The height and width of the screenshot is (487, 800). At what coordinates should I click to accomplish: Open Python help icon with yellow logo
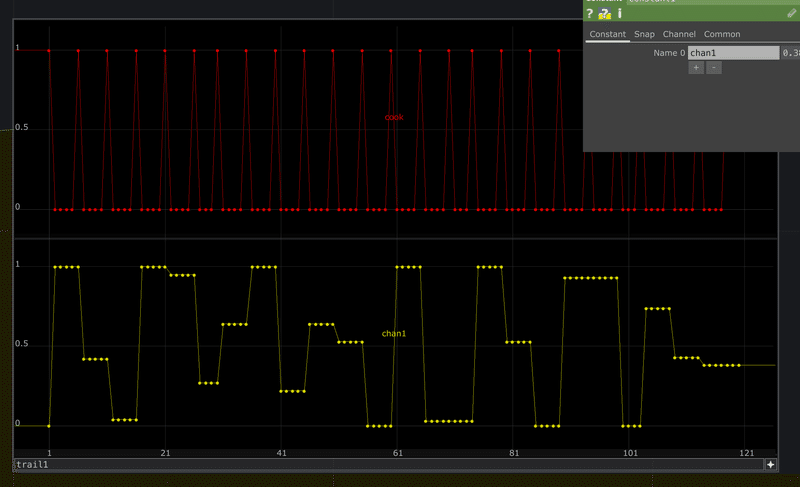(605, 13)
